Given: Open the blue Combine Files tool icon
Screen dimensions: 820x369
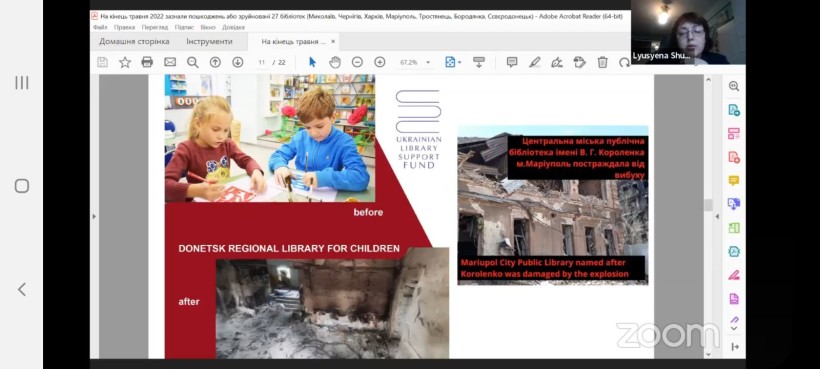Looking at the screenshot, I should pyautogui.click(x=734, y=204).
